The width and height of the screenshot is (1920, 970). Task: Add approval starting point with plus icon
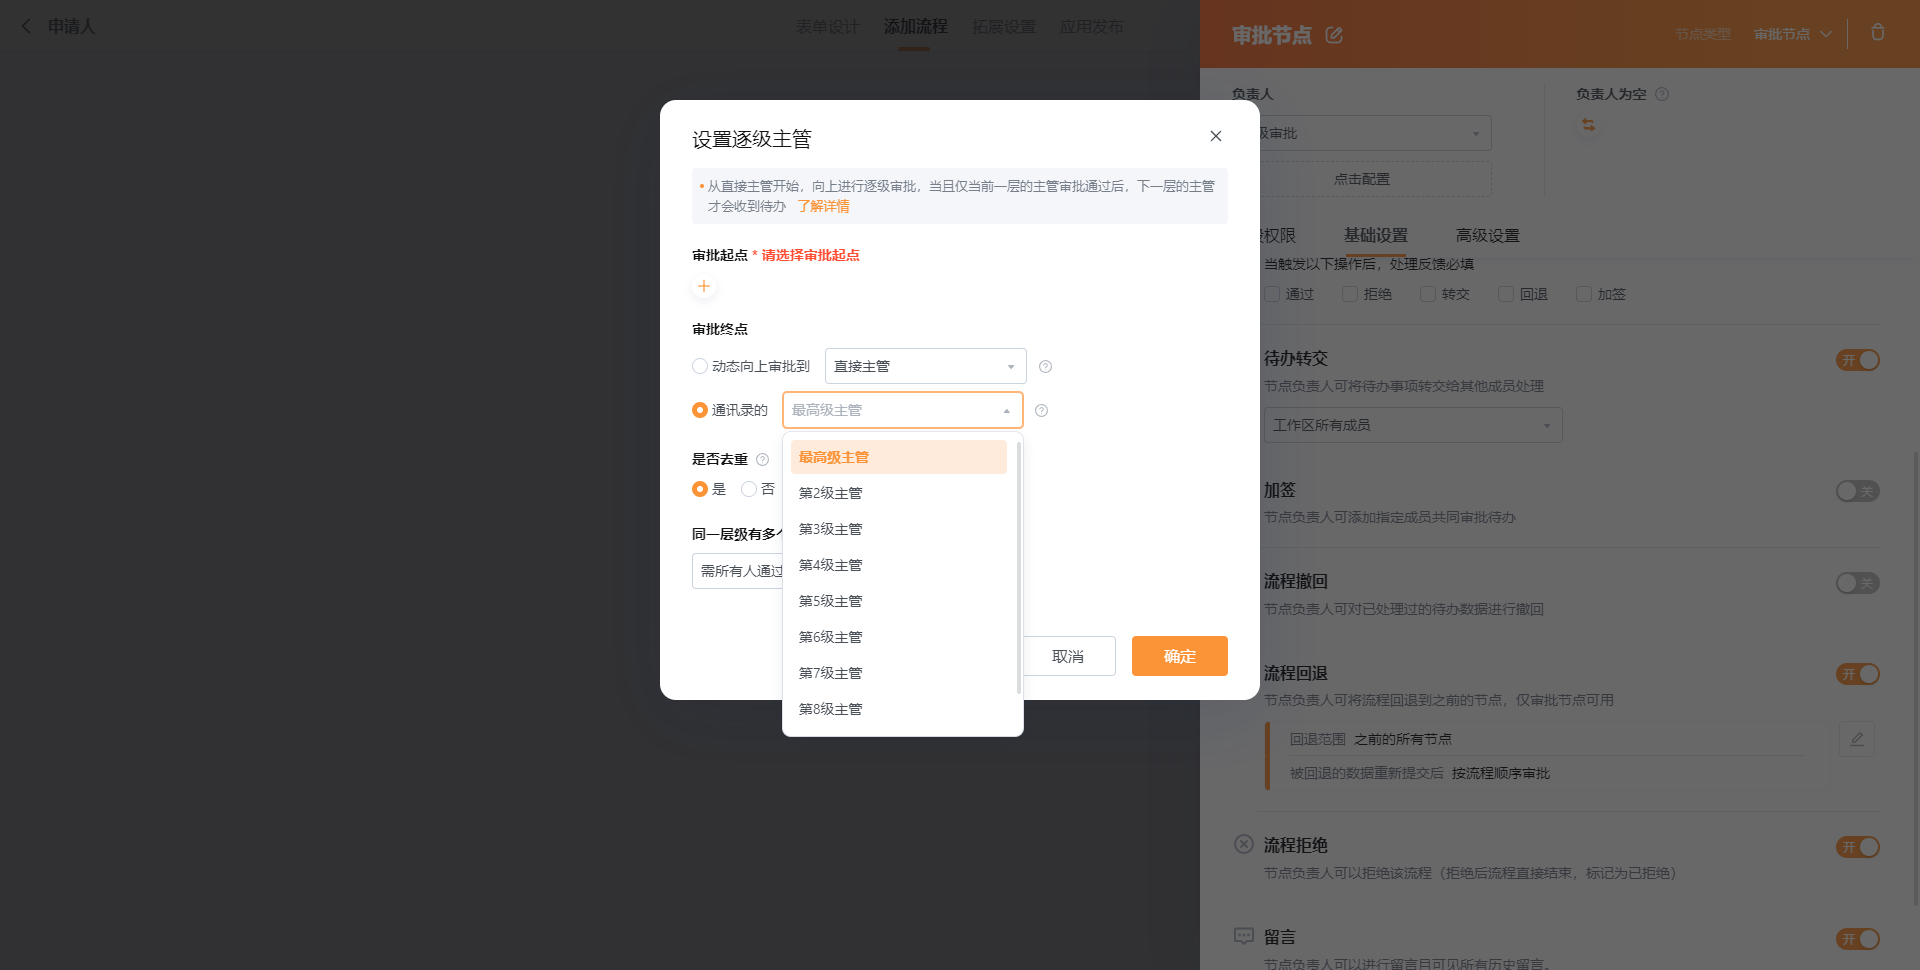tap(704, 286)
